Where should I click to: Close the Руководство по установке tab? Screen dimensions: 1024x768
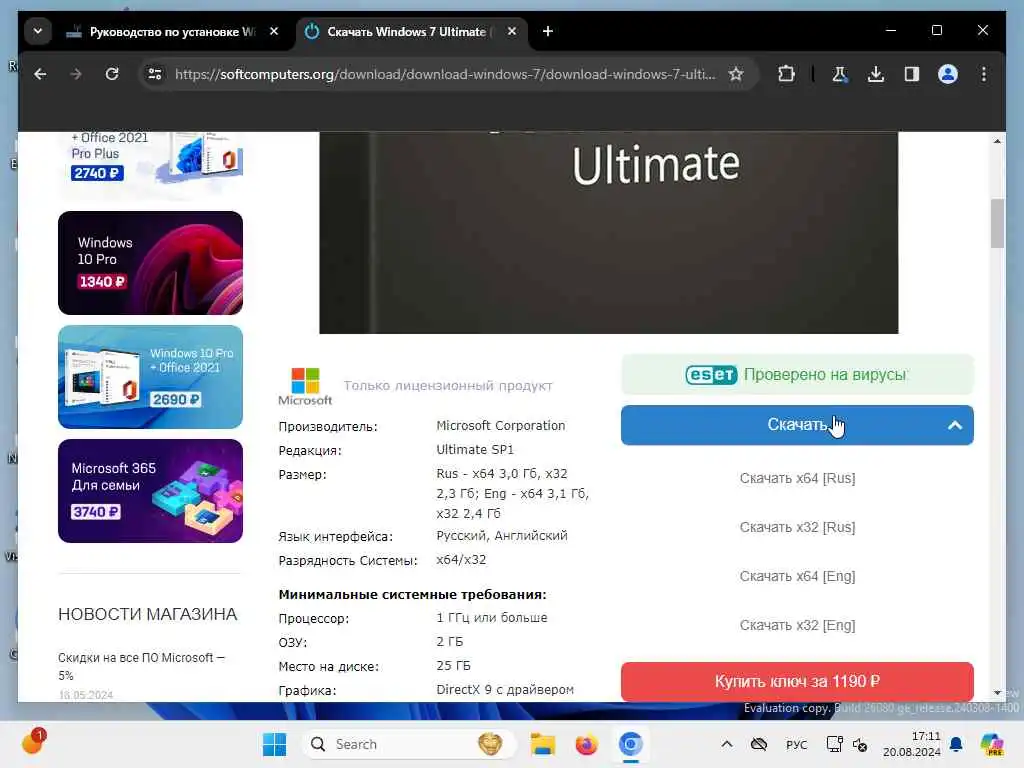(x=274, y=31)
